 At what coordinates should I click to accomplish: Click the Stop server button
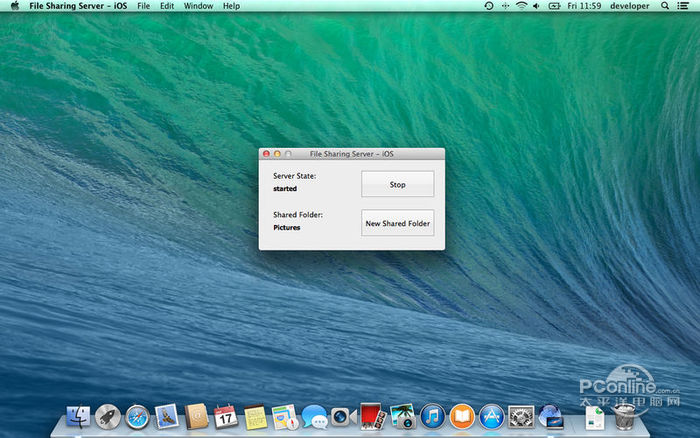397,184
